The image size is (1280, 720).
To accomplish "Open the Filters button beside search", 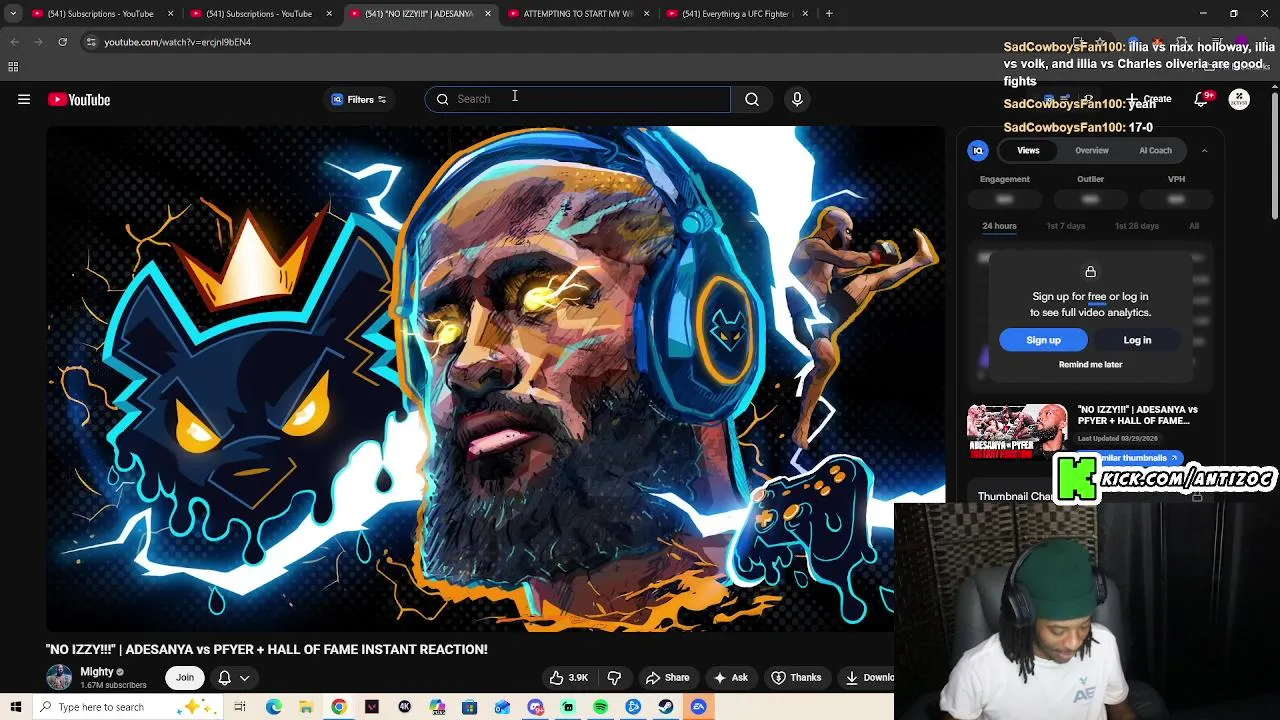I will [359, 99].
